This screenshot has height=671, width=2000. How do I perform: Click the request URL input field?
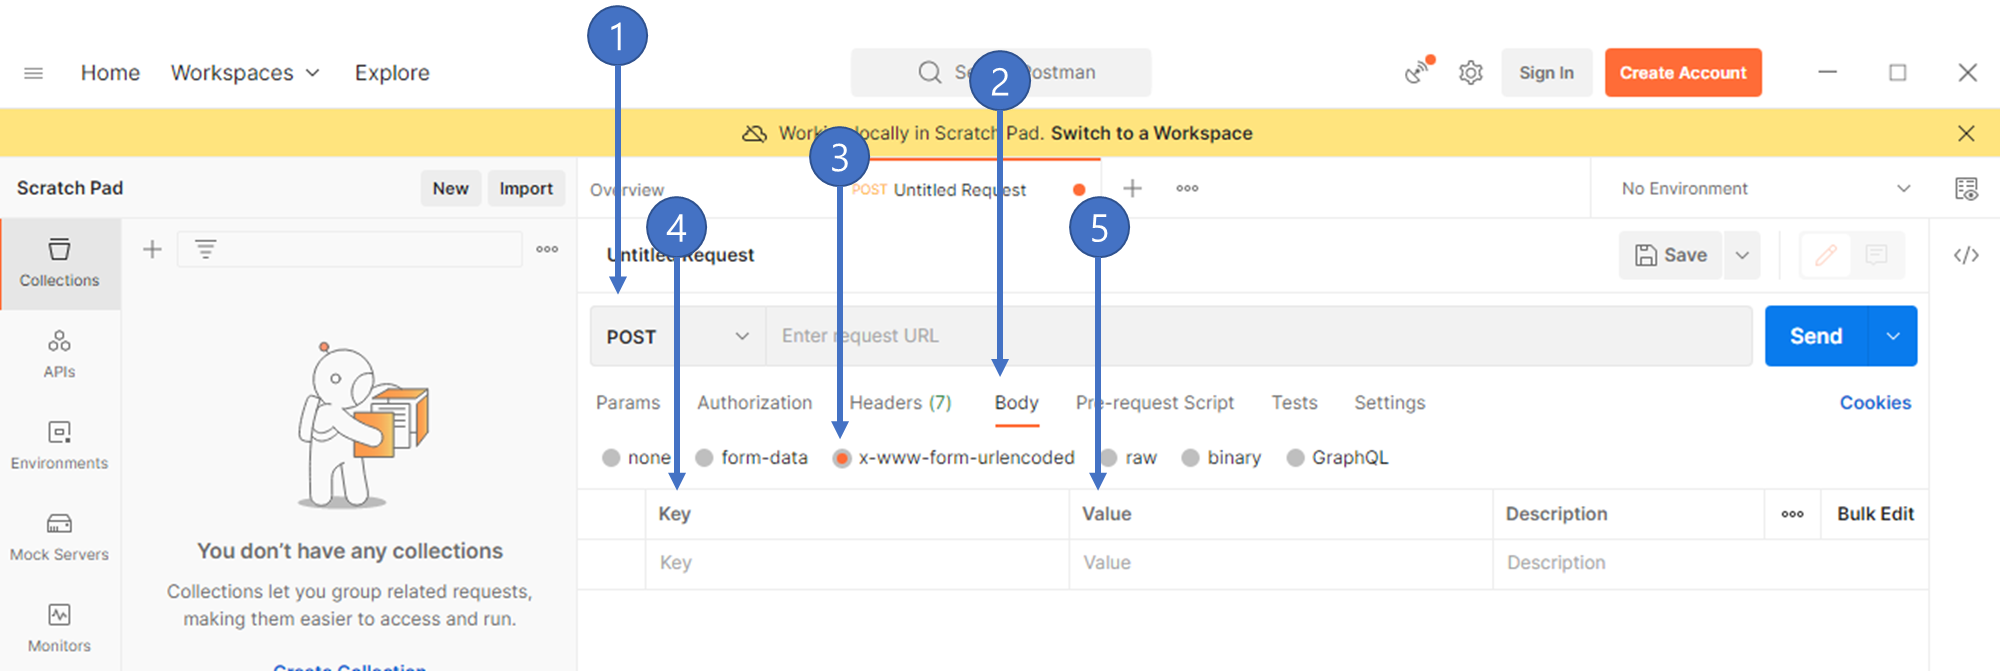pyautogui.click(x=1259, y=336)
